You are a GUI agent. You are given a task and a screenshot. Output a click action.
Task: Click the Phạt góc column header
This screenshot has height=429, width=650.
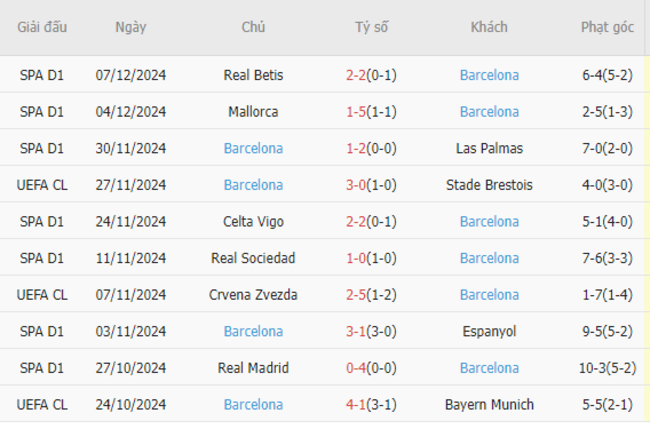tap(607, 27)
